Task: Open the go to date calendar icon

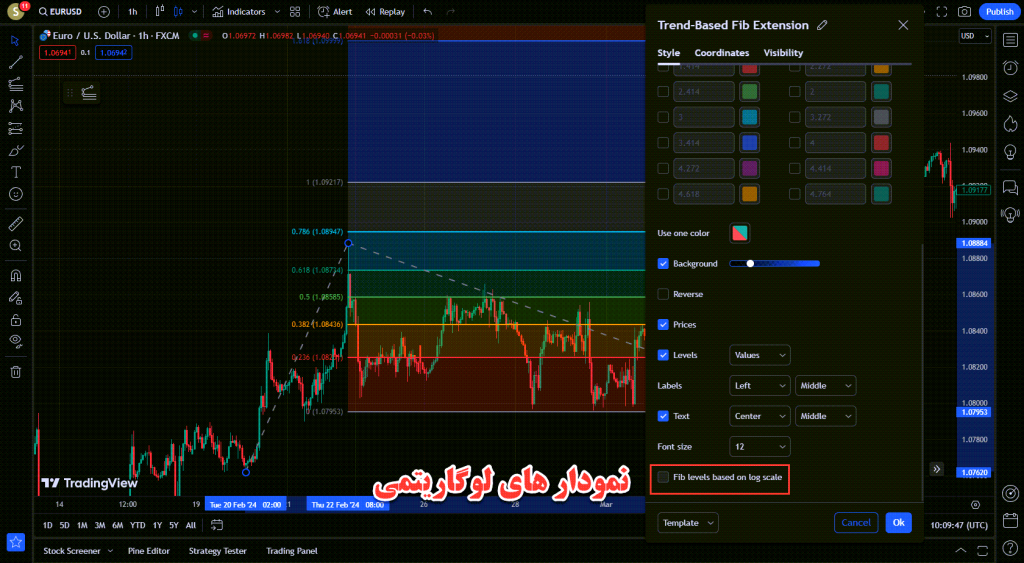Action: (x=217, y=525)
